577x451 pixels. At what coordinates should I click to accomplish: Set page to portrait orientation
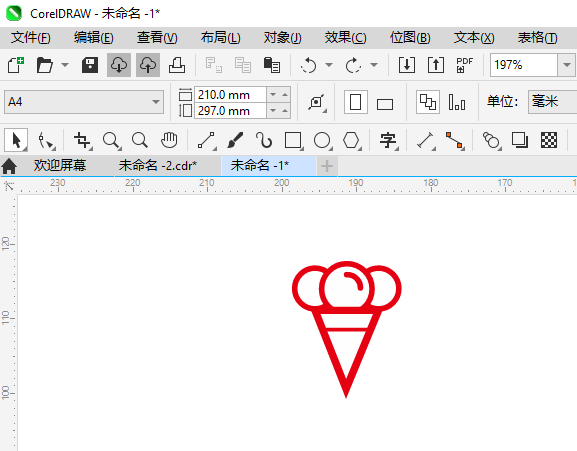(355, 102)
